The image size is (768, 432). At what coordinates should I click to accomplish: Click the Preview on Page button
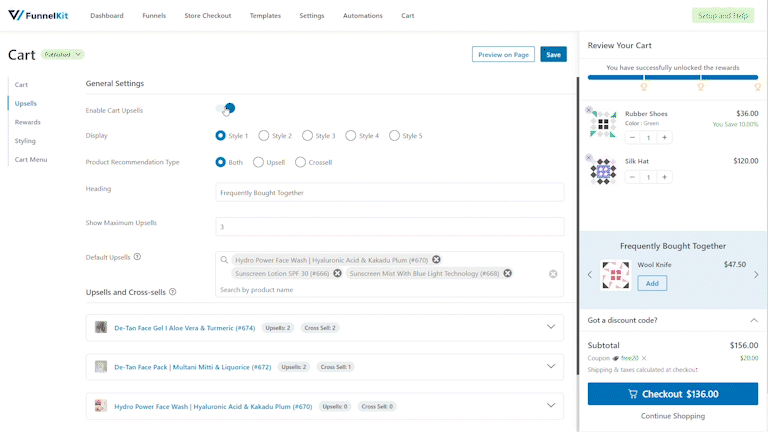tap(503, 54)
